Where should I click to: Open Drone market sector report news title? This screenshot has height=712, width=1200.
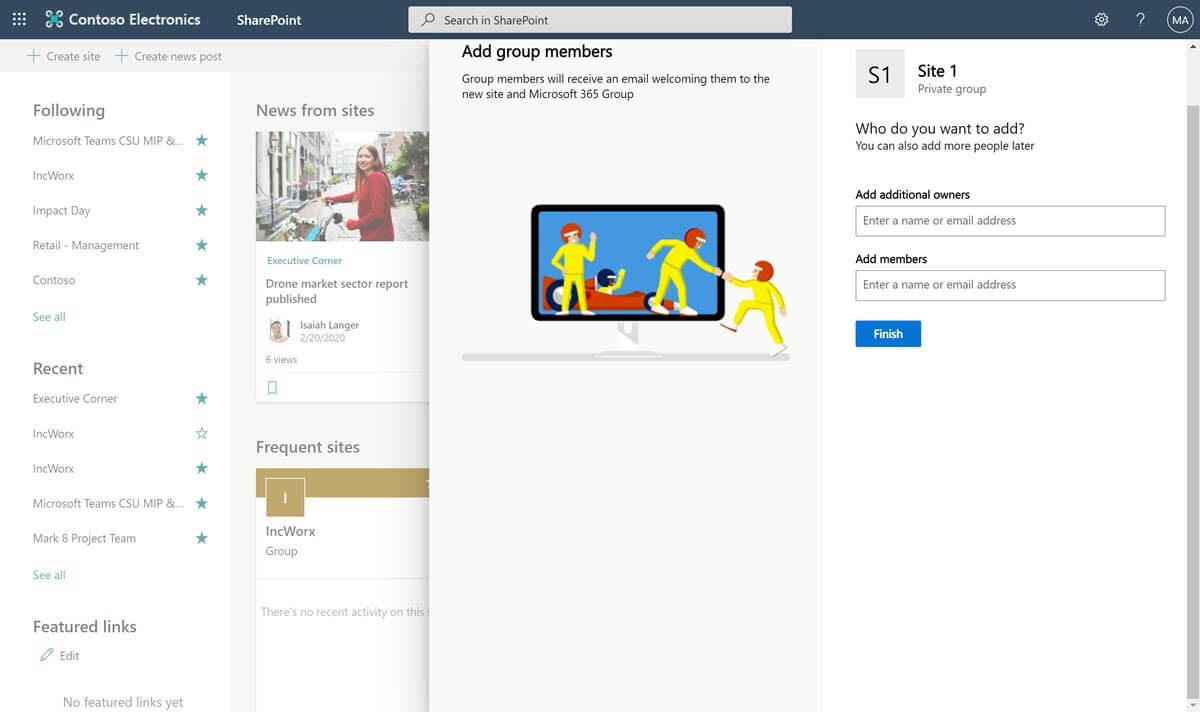(x=337, y=291)
